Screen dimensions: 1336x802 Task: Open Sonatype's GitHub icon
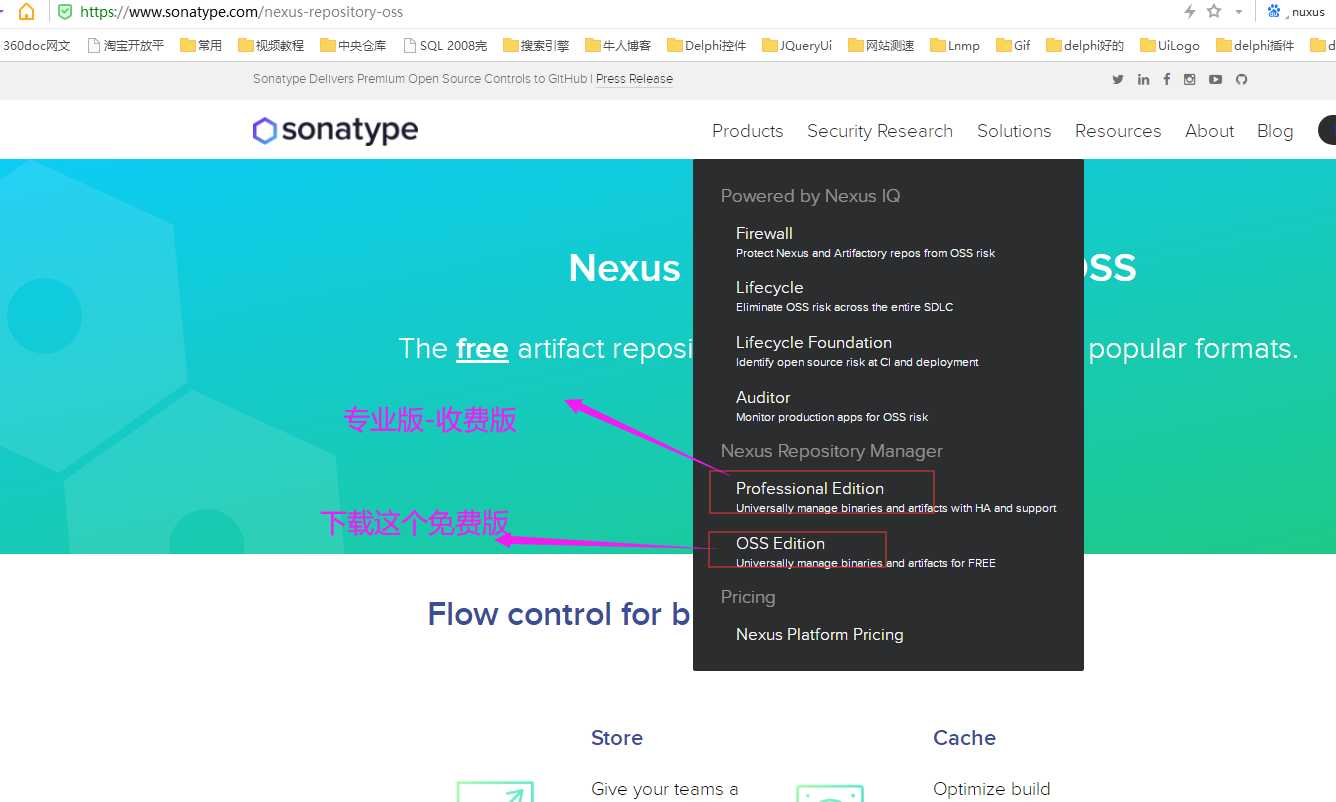(x=1241, y=80)
